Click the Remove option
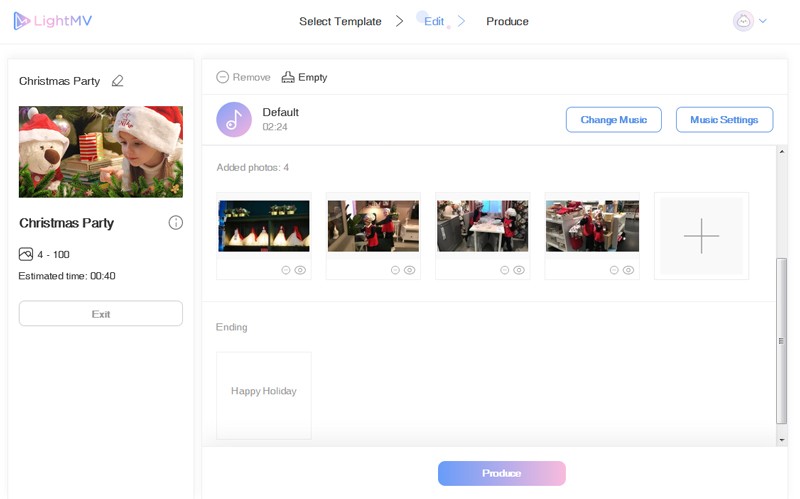This screenshot has width=800, height=499. click(243, 77)
